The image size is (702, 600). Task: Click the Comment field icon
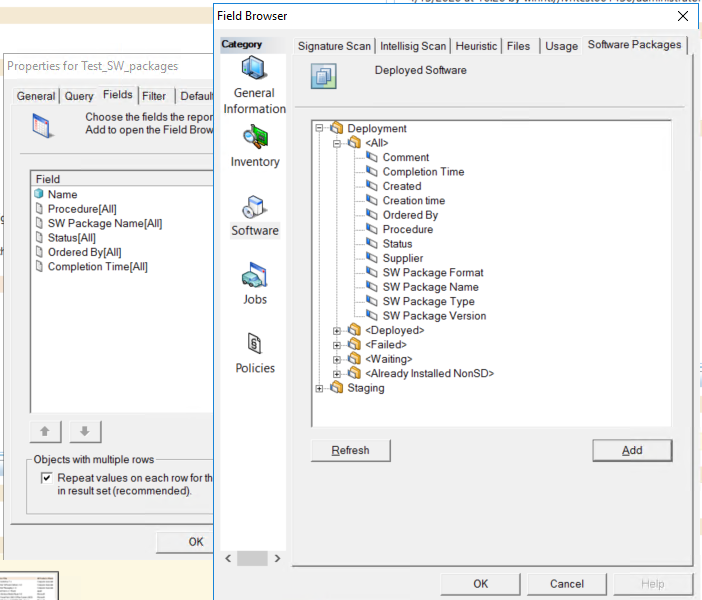point(372,157)
